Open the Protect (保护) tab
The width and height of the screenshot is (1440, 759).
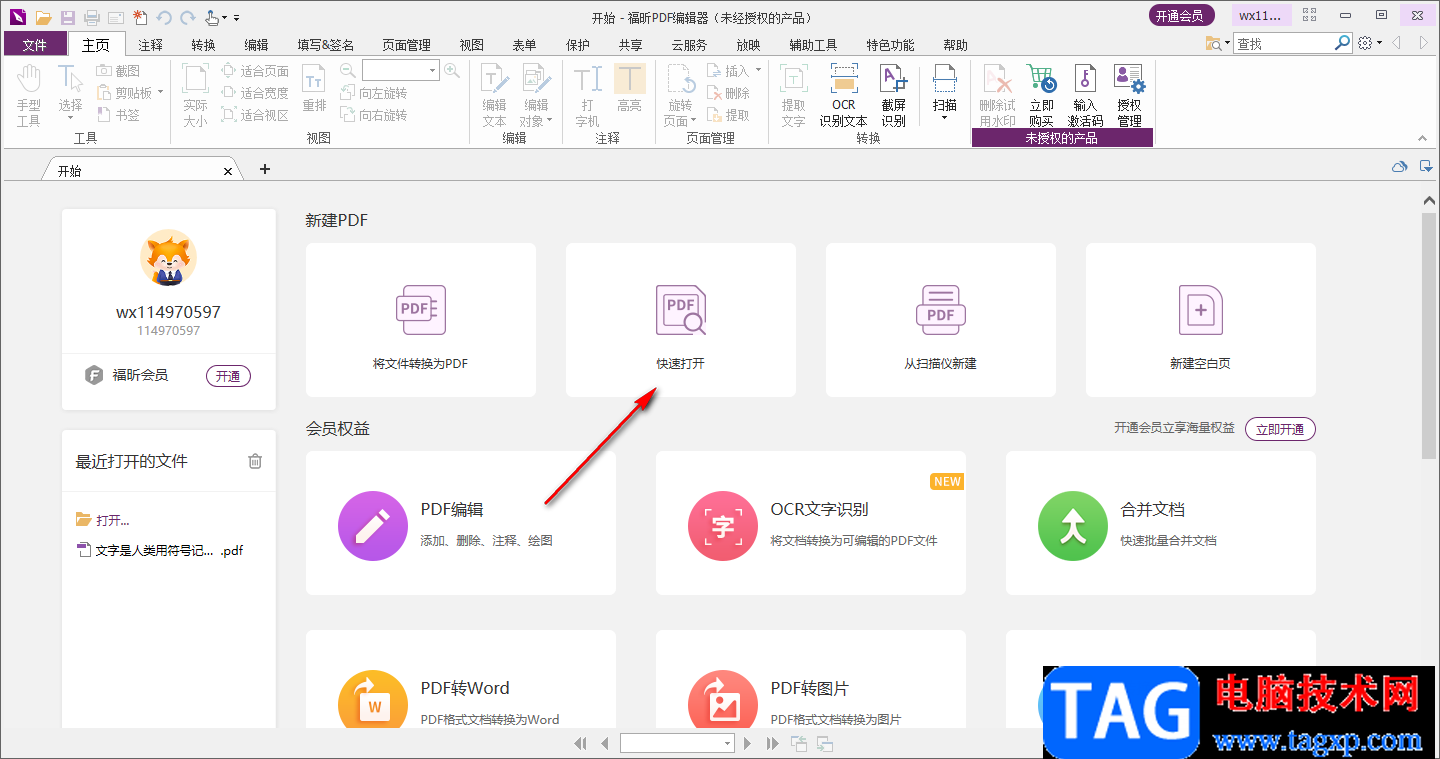(x=578, y=45)
